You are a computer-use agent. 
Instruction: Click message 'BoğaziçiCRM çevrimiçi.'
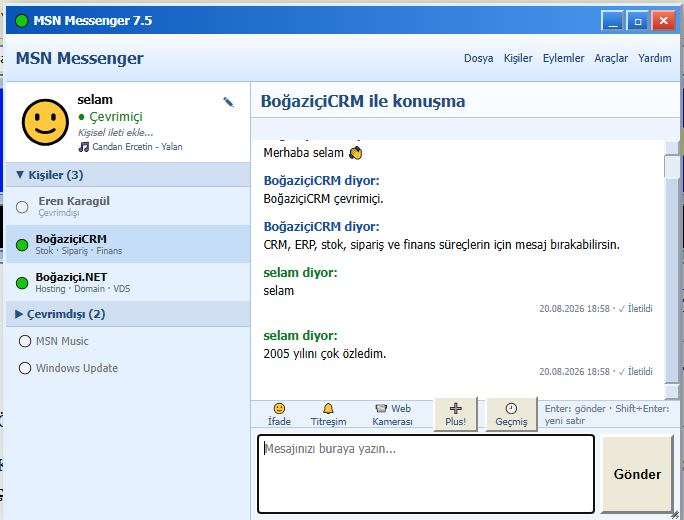point(323,199)
